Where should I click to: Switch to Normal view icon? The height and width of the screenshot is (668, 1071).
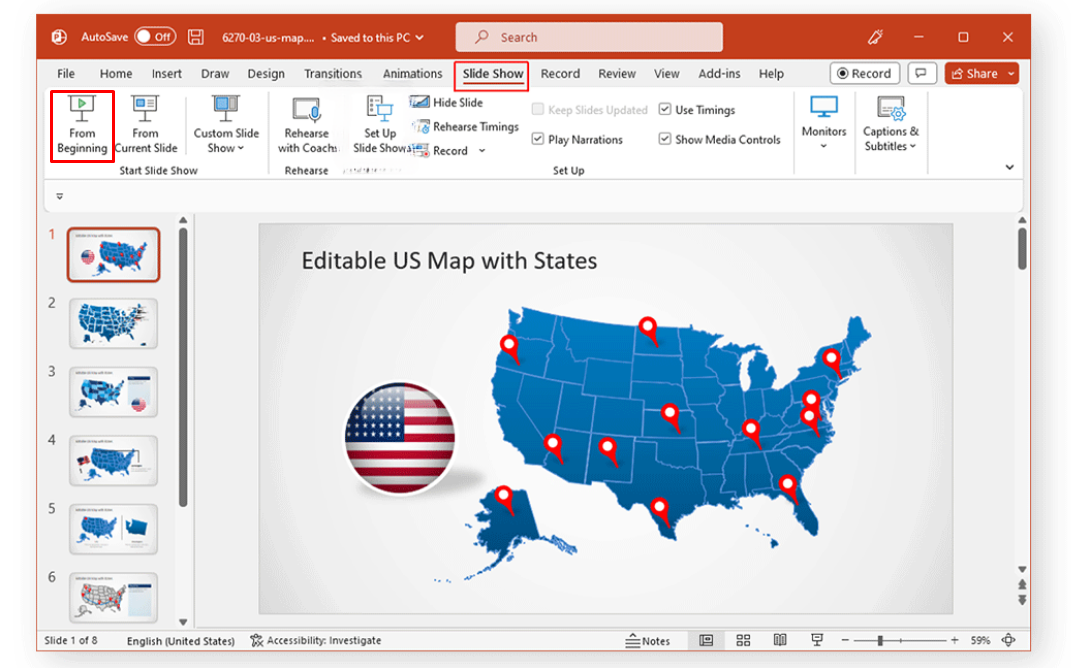(x=706, y=641)
